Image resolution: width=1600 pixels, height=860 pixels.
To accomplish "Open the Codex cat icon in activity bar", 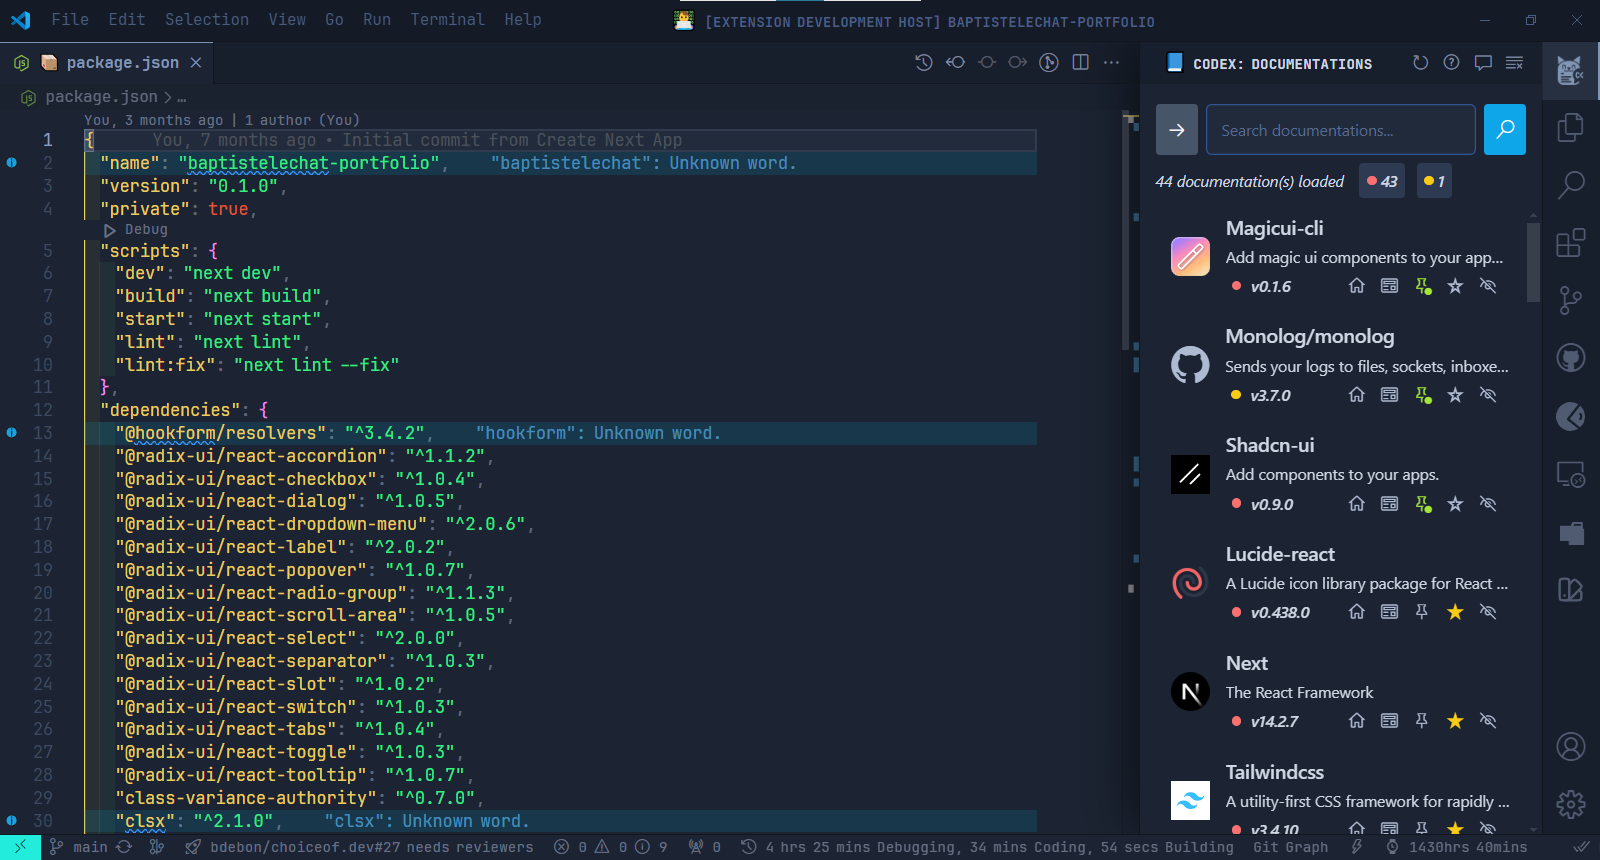I will [x=1570, y=71].
